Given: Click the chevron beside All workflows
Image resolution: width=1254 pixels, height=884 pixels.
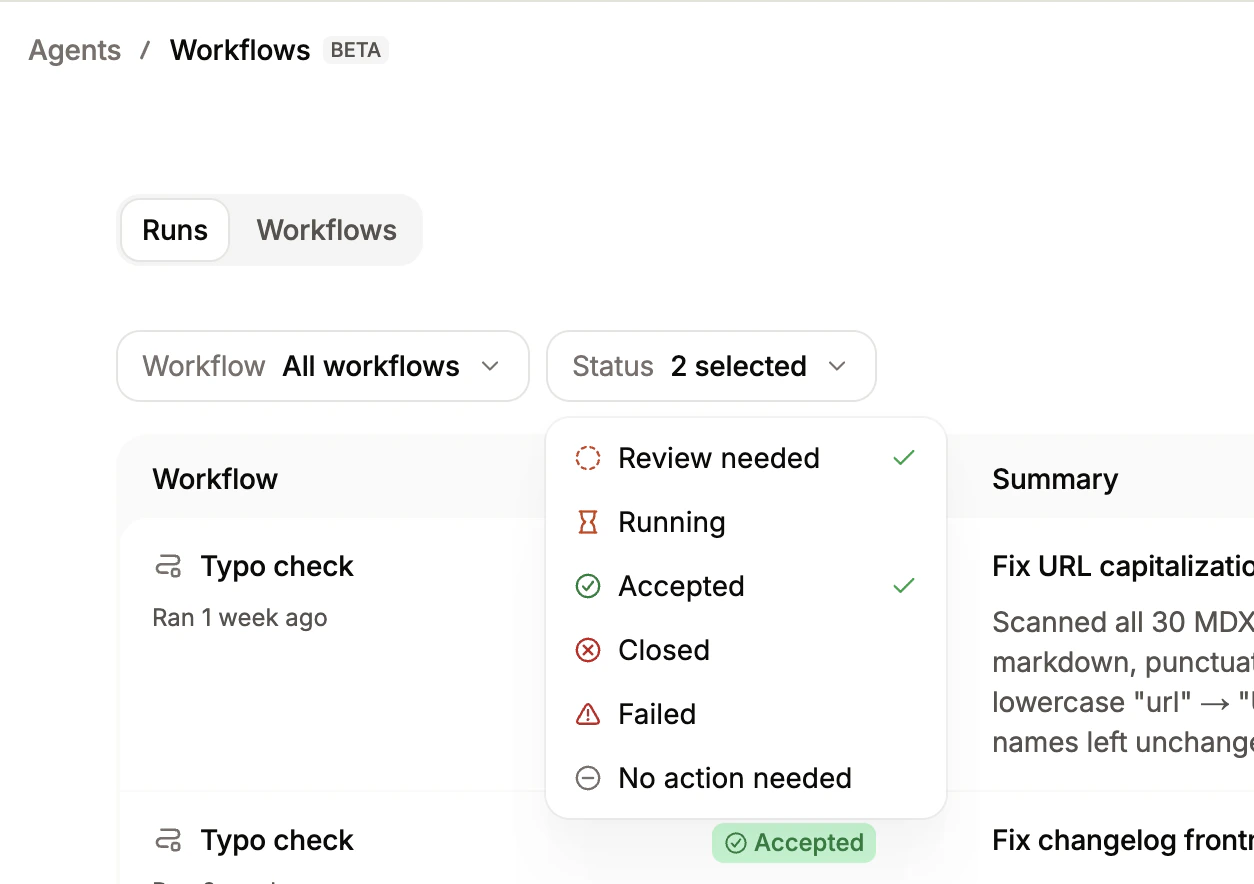Looking at the screenshot, I should [x=490, y=366].
